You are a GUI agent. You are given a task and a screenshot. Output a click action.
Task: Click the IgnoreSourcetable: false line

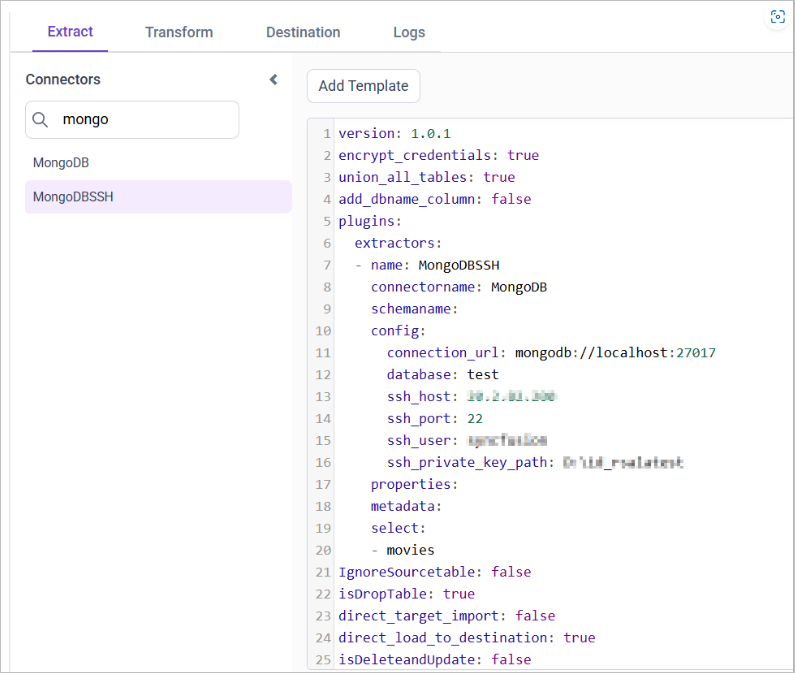point(435,572)
